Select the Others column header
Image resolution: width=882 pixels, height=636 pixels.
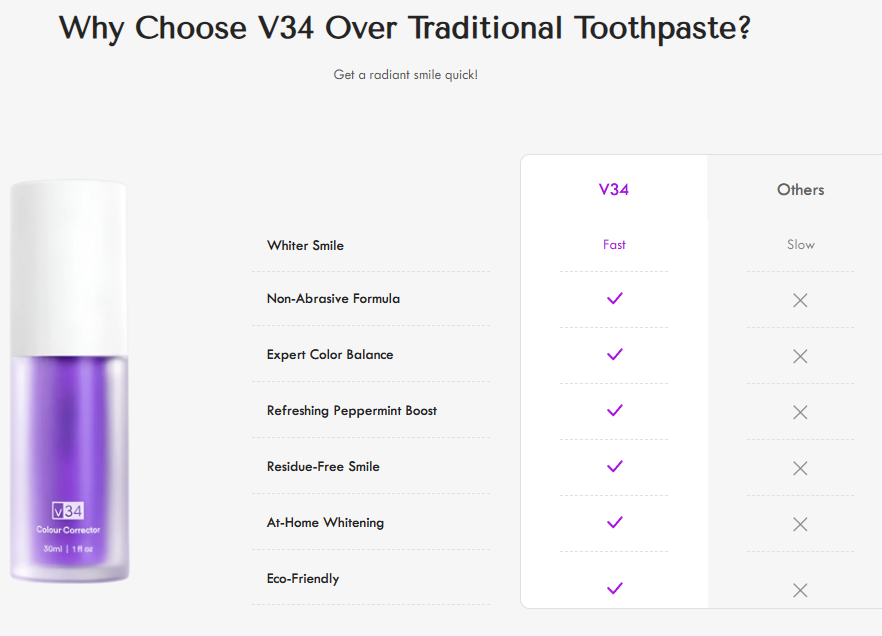tap(800, 189)
